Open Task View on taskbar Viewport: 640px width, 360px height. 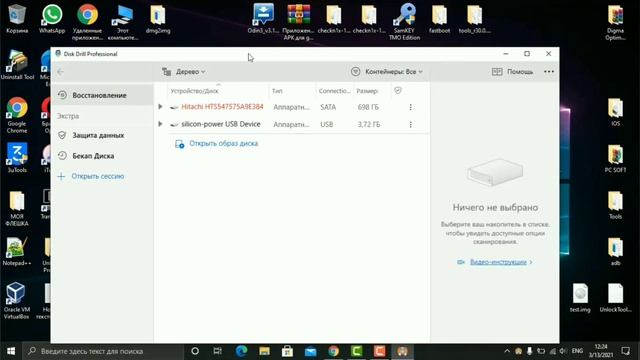point(218,351)
